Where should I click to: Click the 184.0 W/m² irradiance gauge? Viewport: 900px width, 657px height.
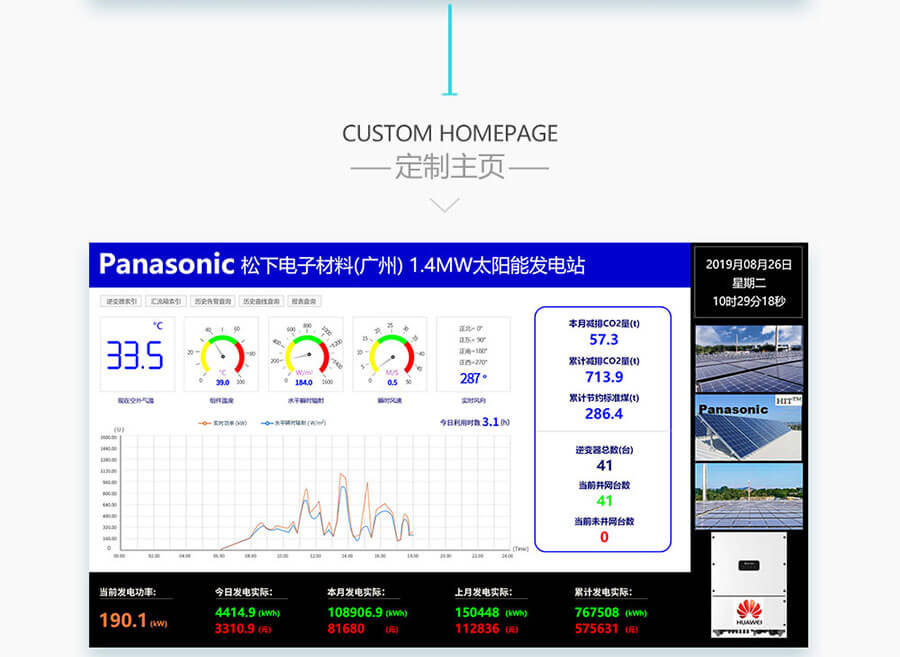coord(305,354)
